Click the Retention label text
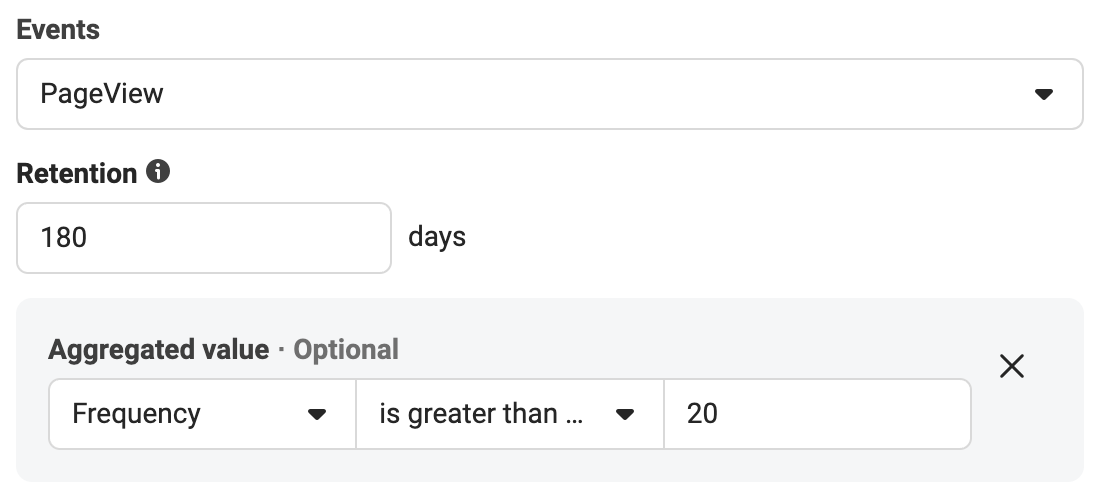The image size is (1100, 500). [76, 173]
